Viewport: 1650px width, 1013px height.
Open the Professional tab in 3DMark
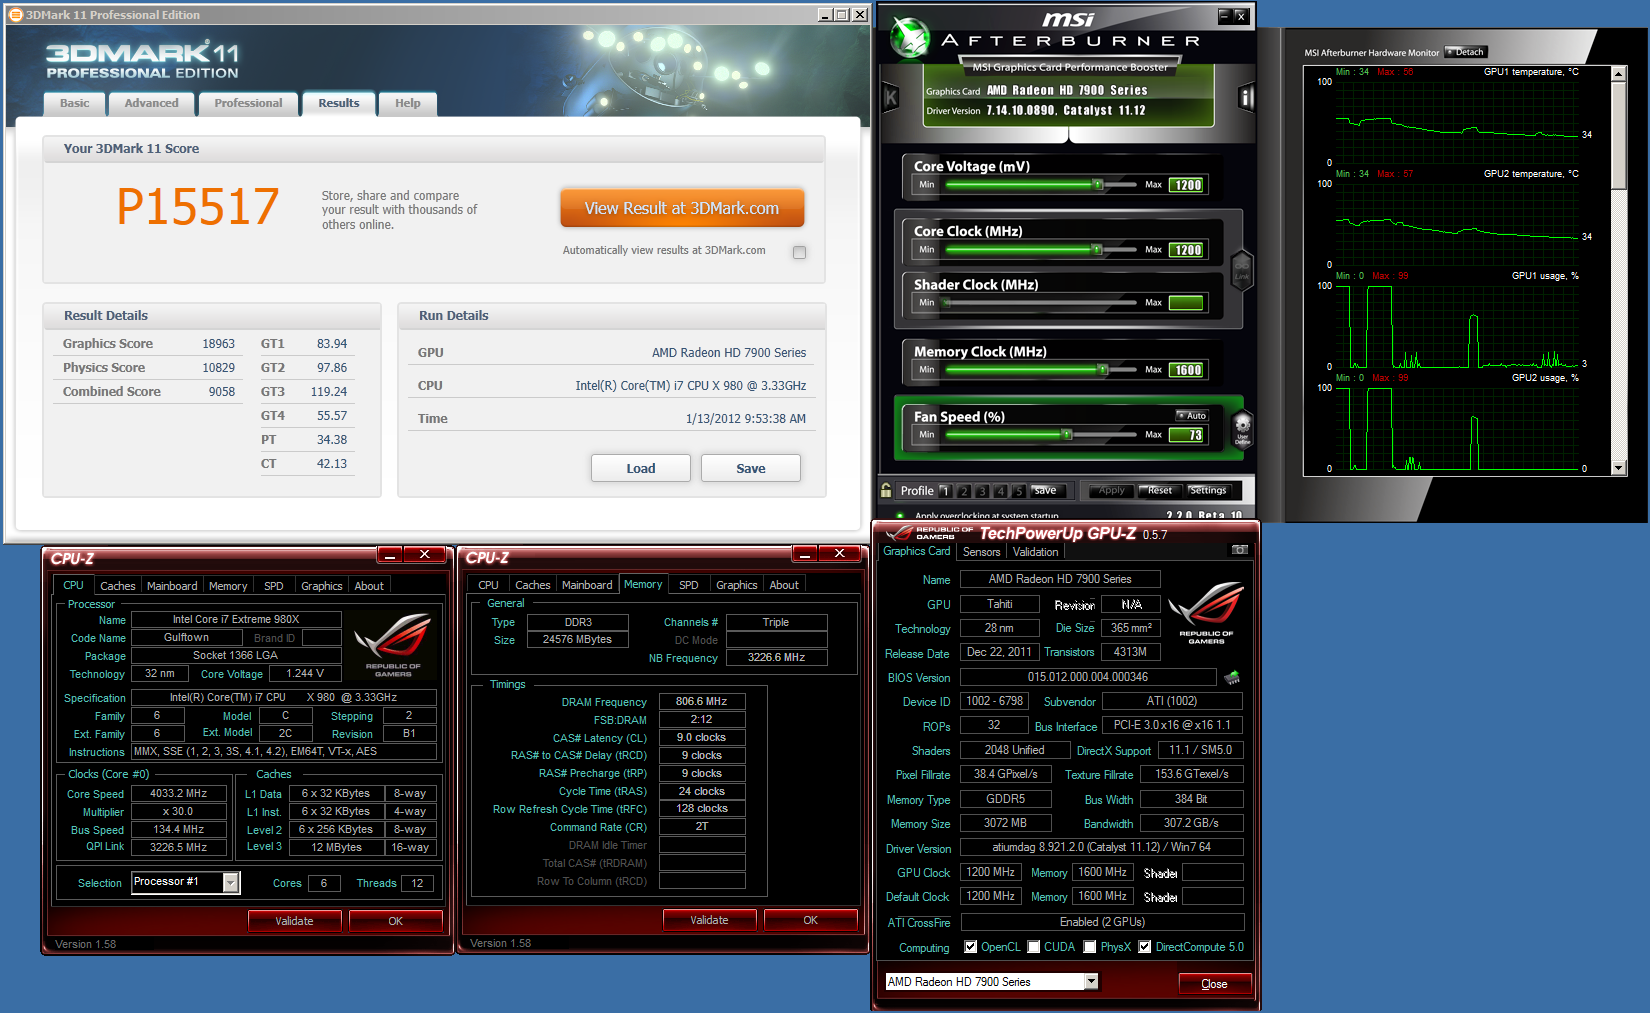248,103
